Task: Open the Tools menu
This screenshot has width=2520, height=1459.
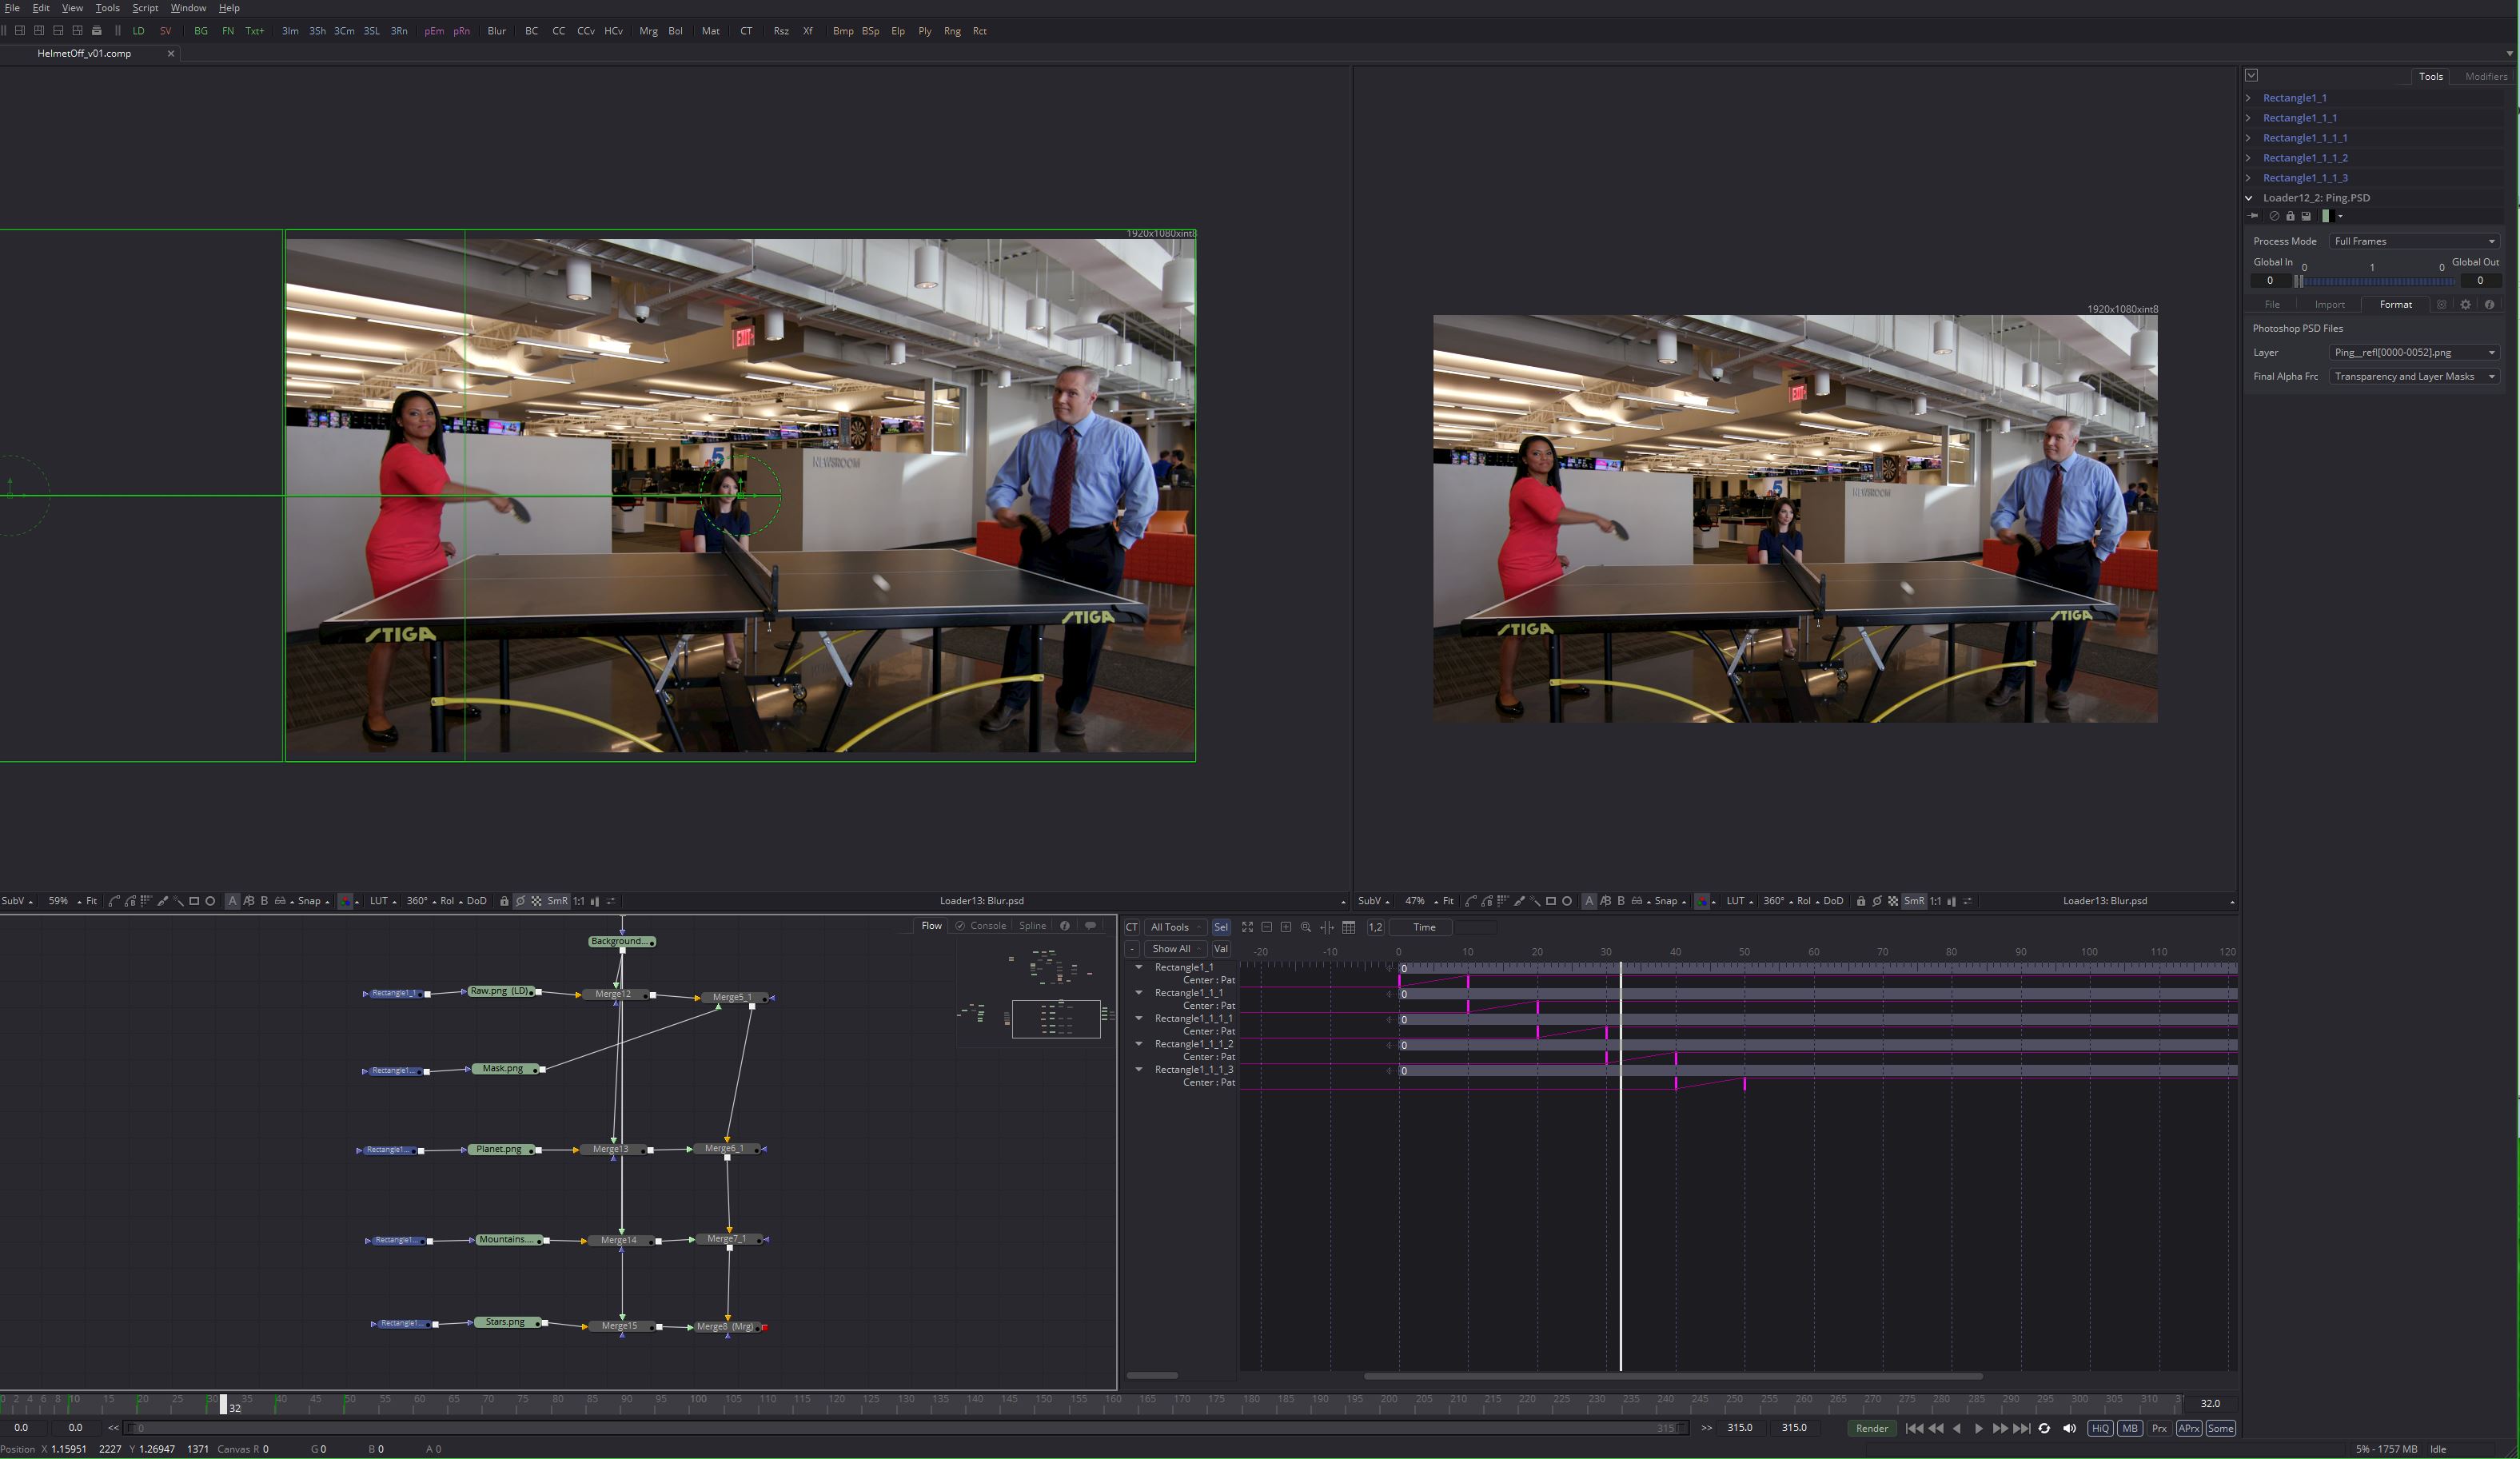Action: coord(107,8)
